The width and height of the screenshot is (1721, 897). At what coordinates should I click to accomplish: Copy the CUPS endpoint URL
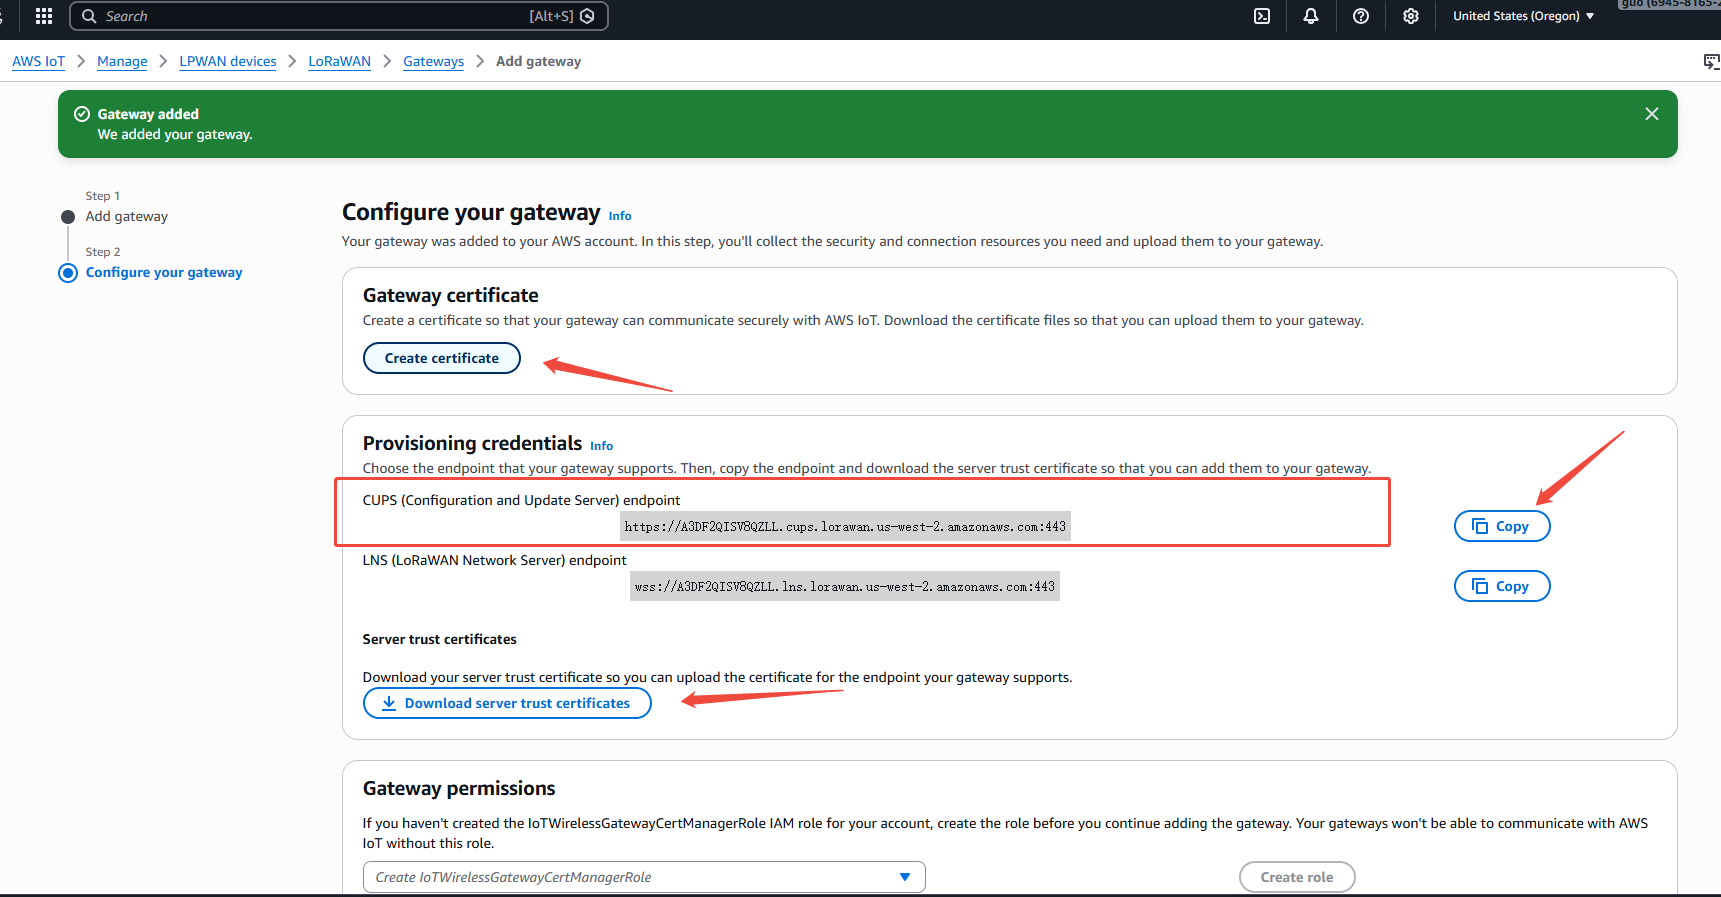(x=1501, y=526)
